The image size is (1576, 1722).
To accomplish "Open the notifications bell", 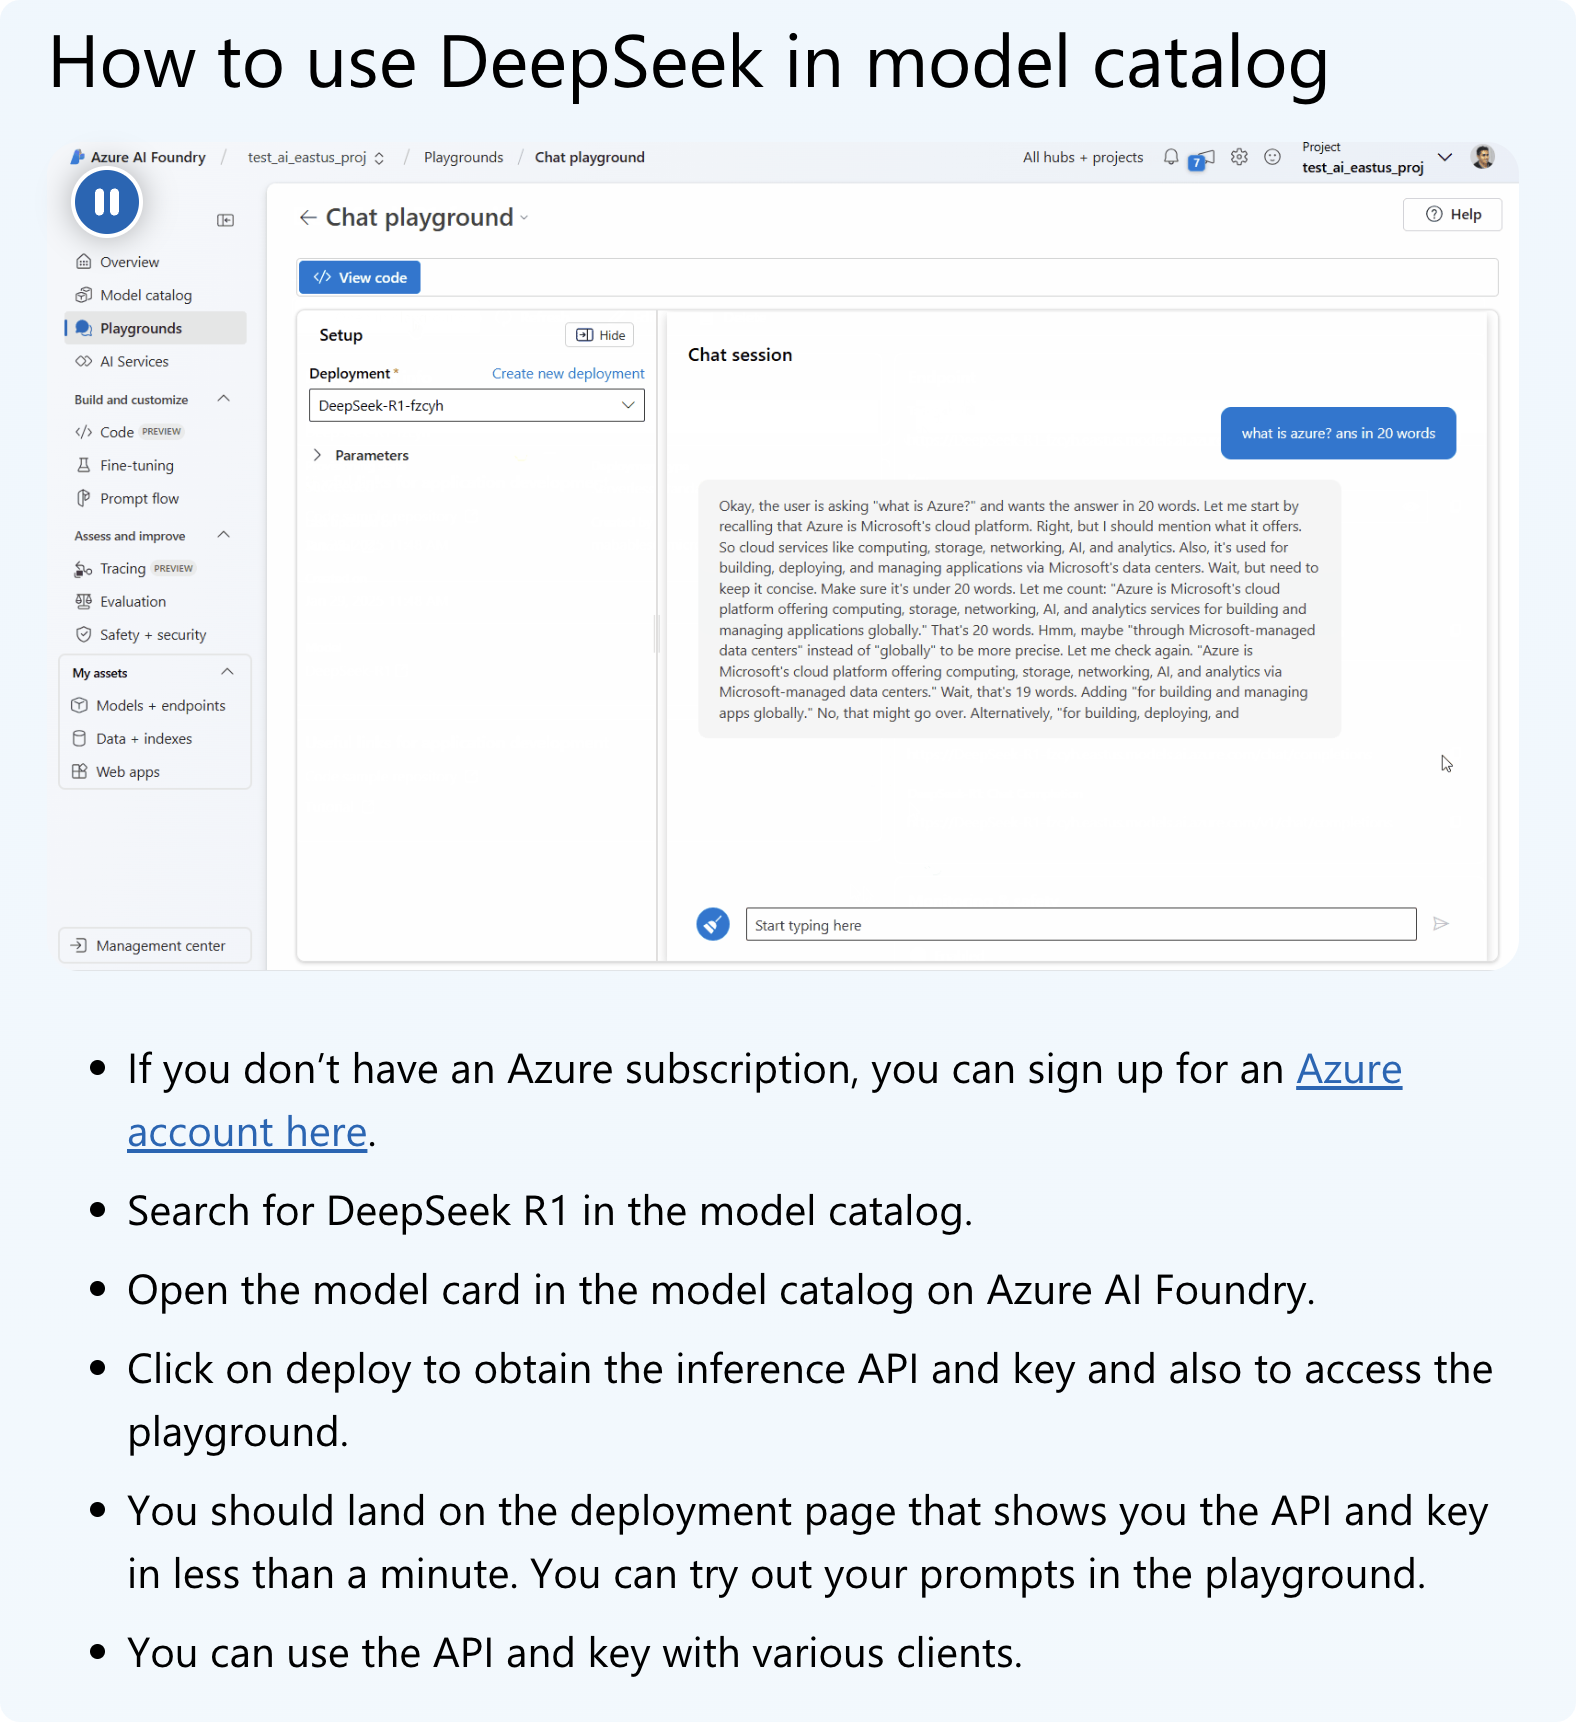I will [1171, 157].
